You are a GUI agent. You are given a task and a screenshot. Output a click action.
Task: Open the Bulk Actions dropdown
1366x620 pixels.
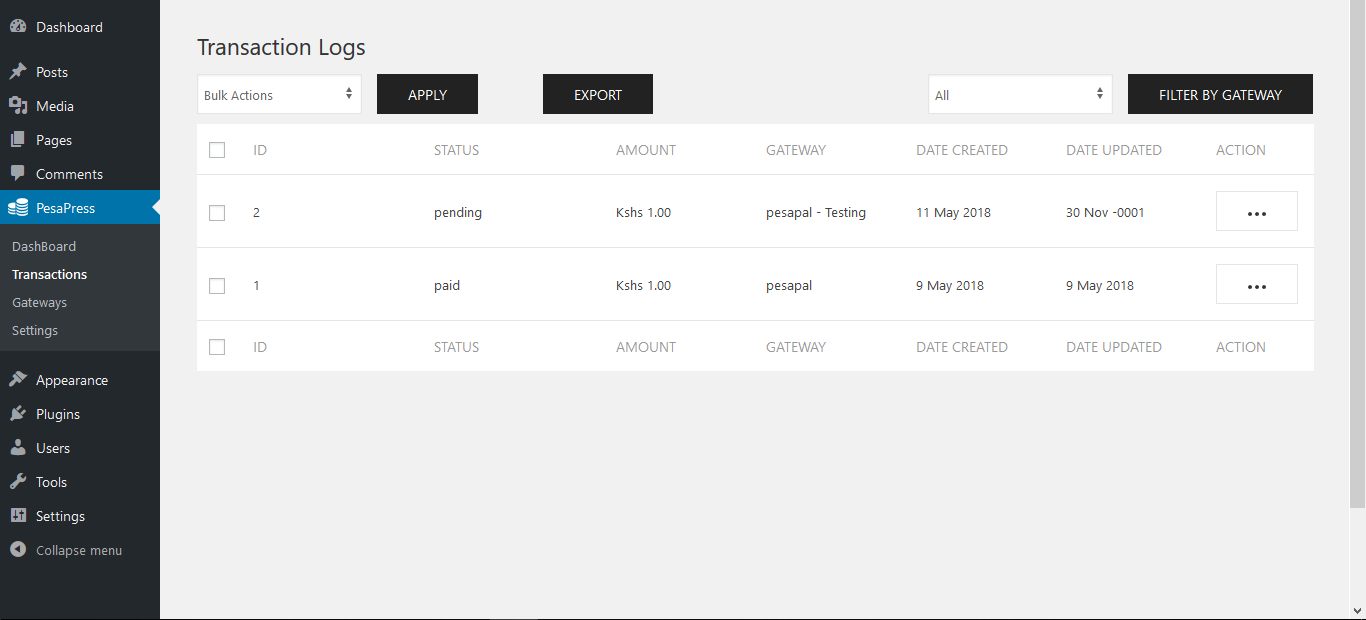pyautogui.click(x=279, y=95)
